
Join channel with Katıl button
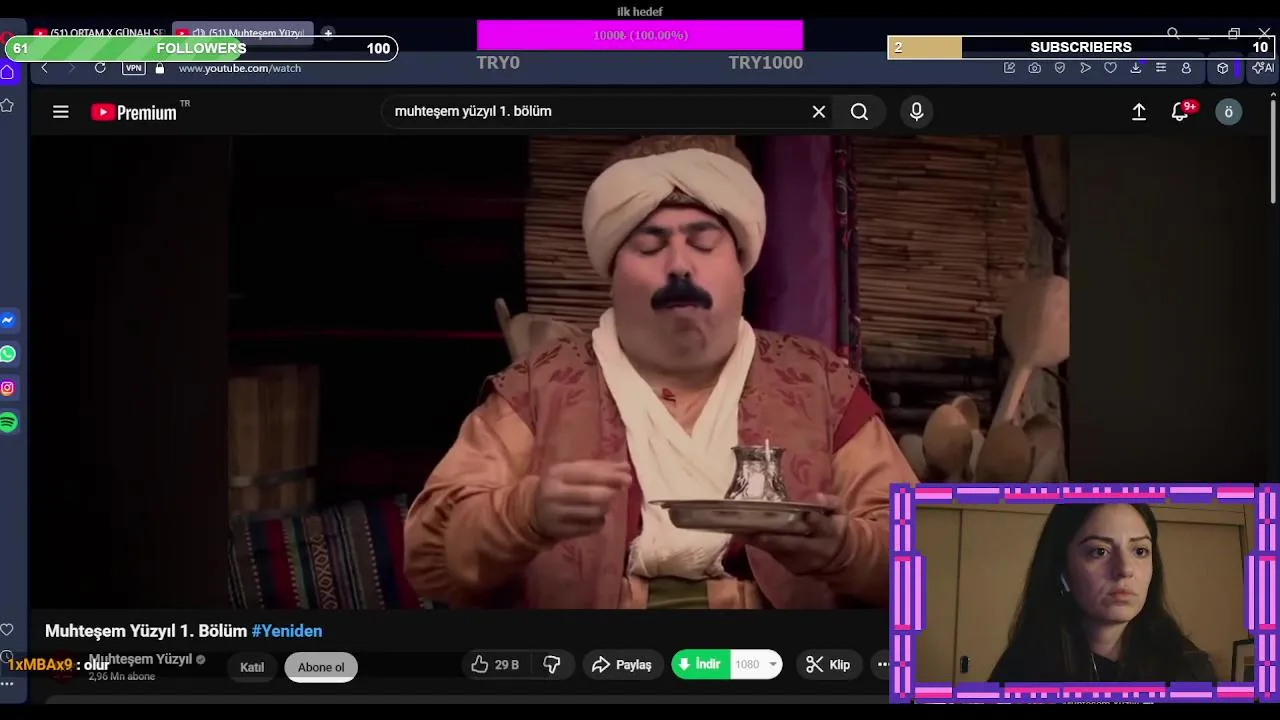click(x=252, y=667)
